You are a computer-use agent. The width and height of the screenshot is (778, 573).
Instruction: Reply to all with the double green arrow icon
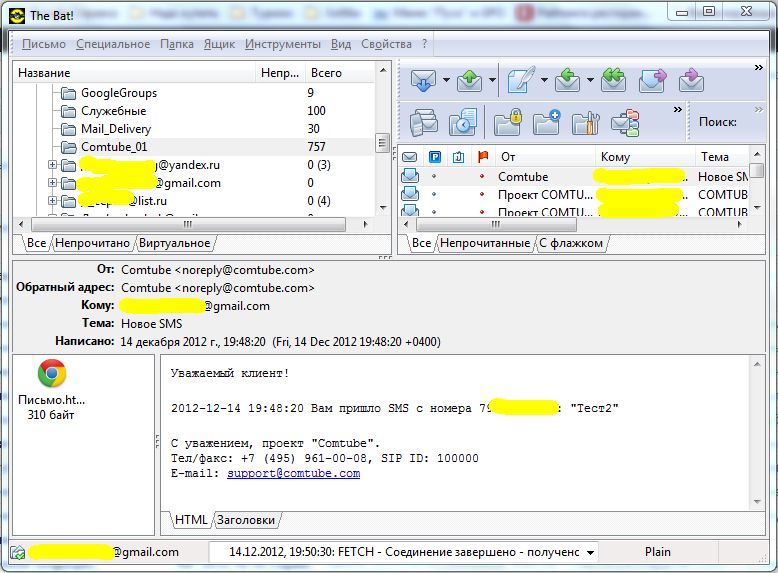coord(613,80)
